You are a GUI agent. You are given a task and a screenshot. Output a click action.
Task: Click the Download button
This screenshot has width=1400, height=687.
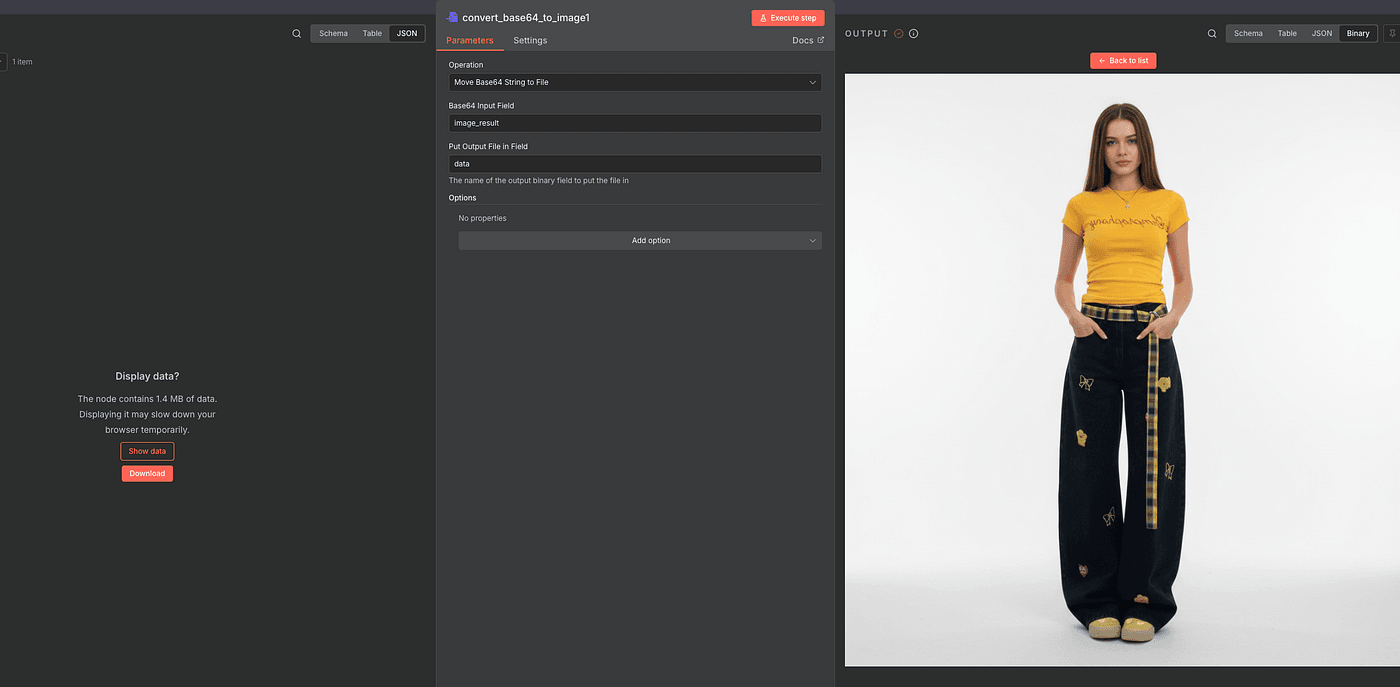click(x=147, y=473)
